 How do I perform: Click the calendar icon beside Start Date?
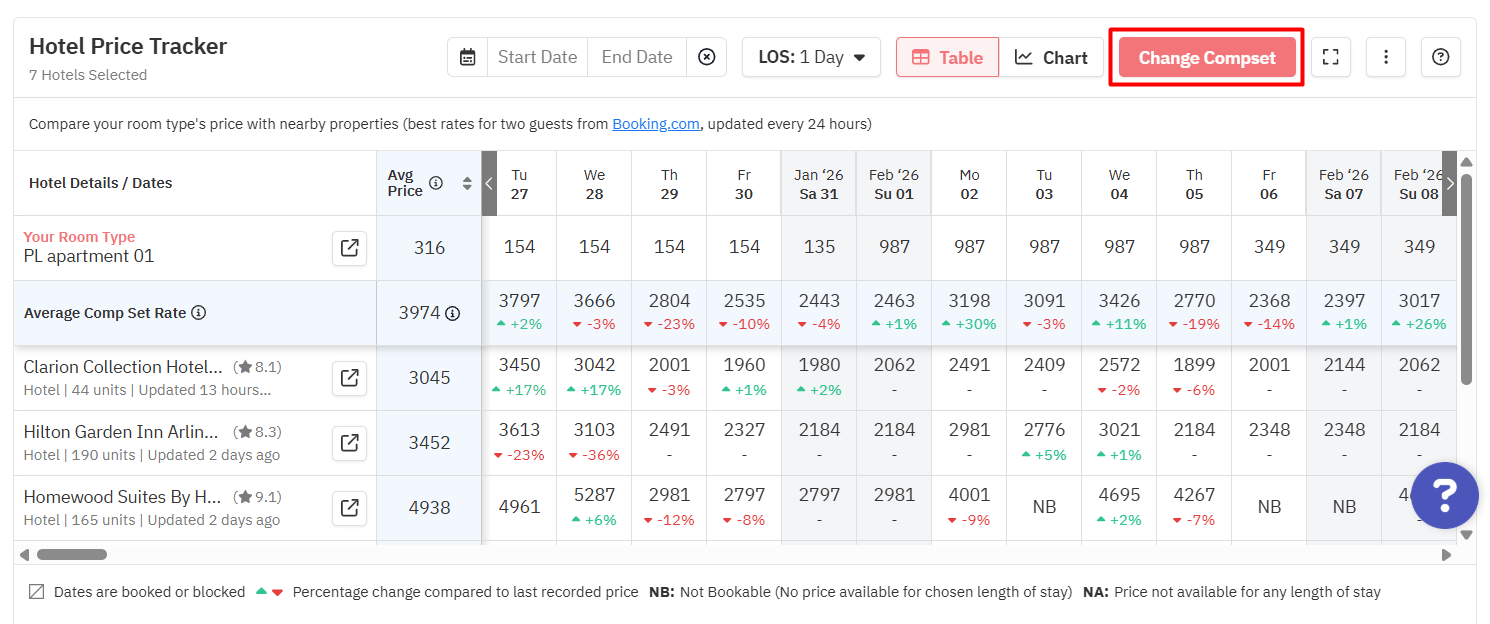pyautogui.click(x=467, y=57)
